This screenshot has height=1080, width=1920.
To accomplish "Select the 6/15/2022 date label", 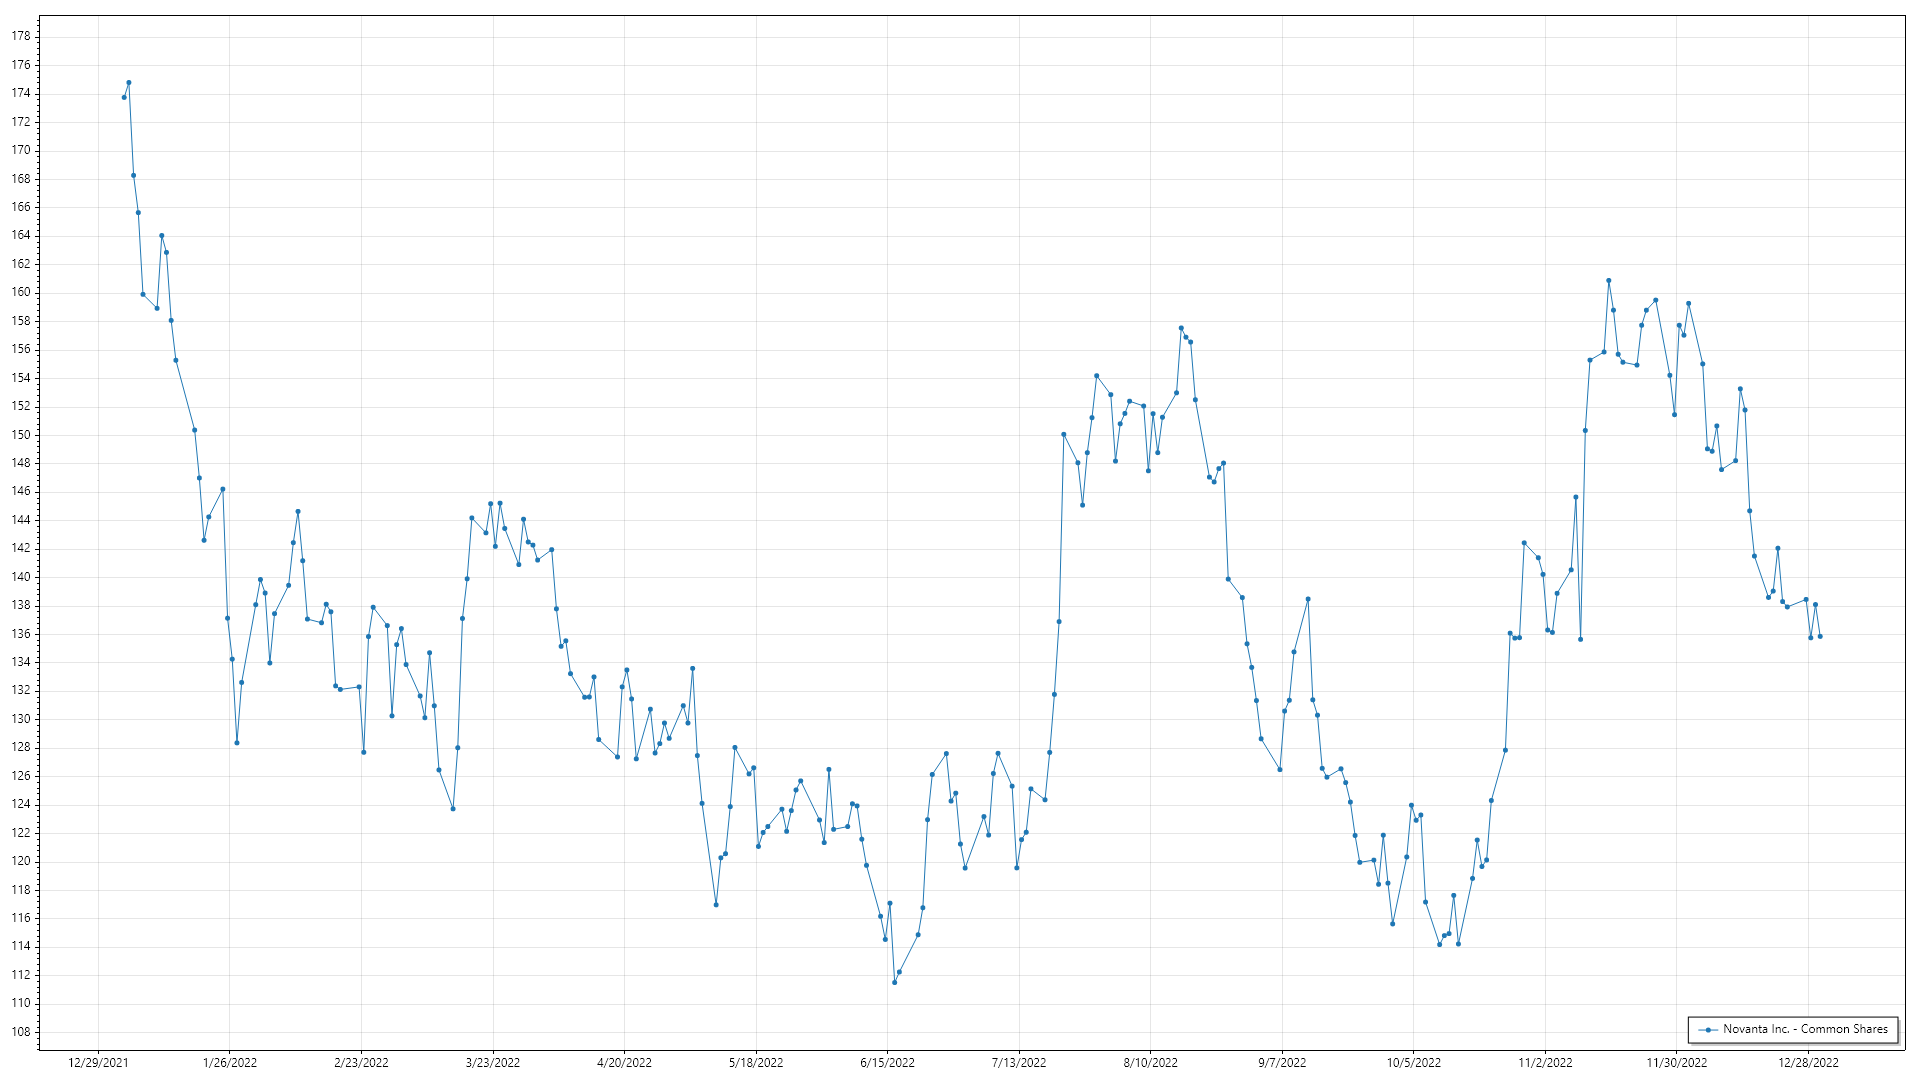I will (887, 1063).
